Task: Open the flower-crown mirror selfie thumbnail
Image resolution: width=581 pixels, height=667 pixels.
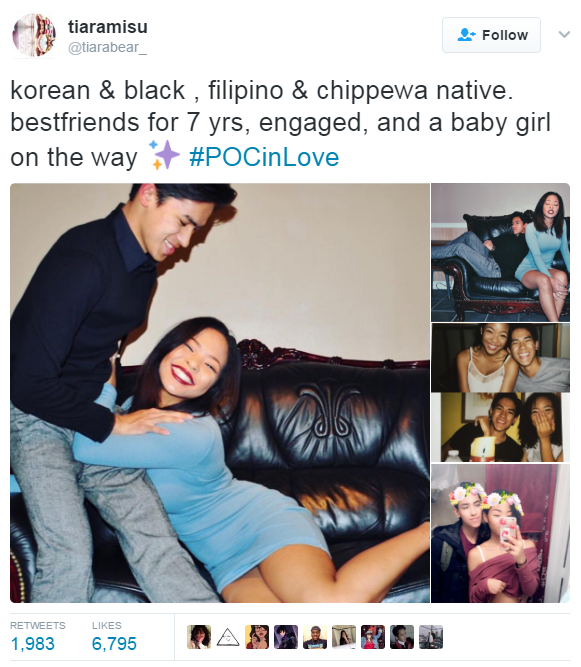Action: [x=500, y=533]
